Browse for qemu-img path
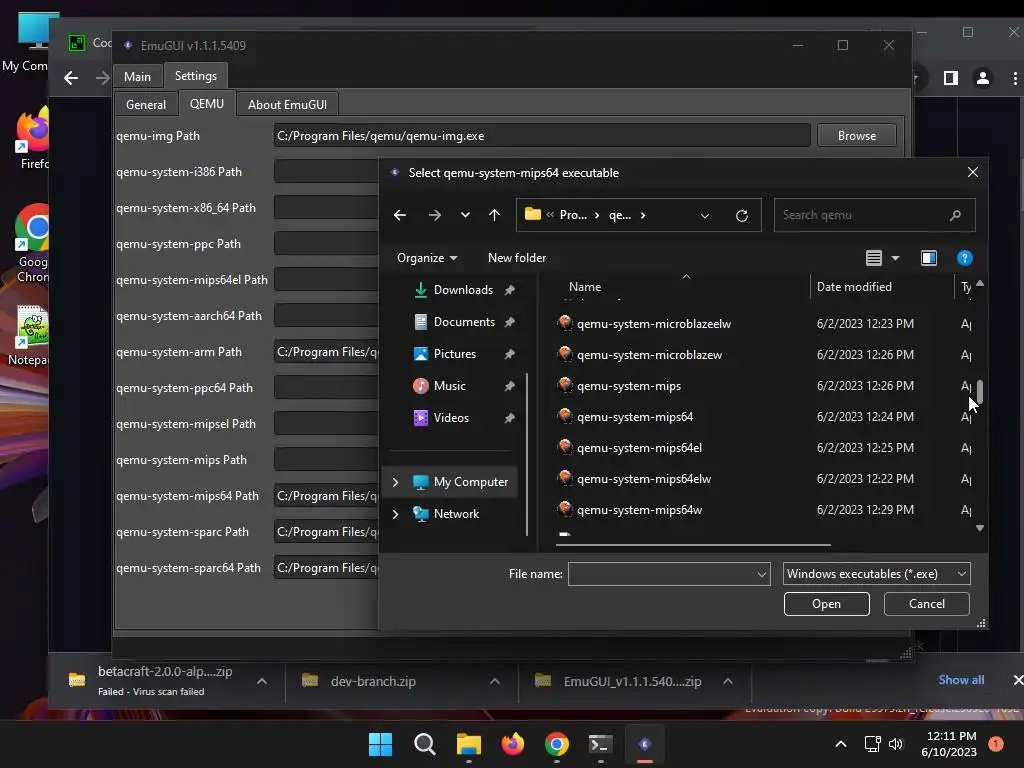The width and height of the screenshot is (1024, 768). click(856, 136)
